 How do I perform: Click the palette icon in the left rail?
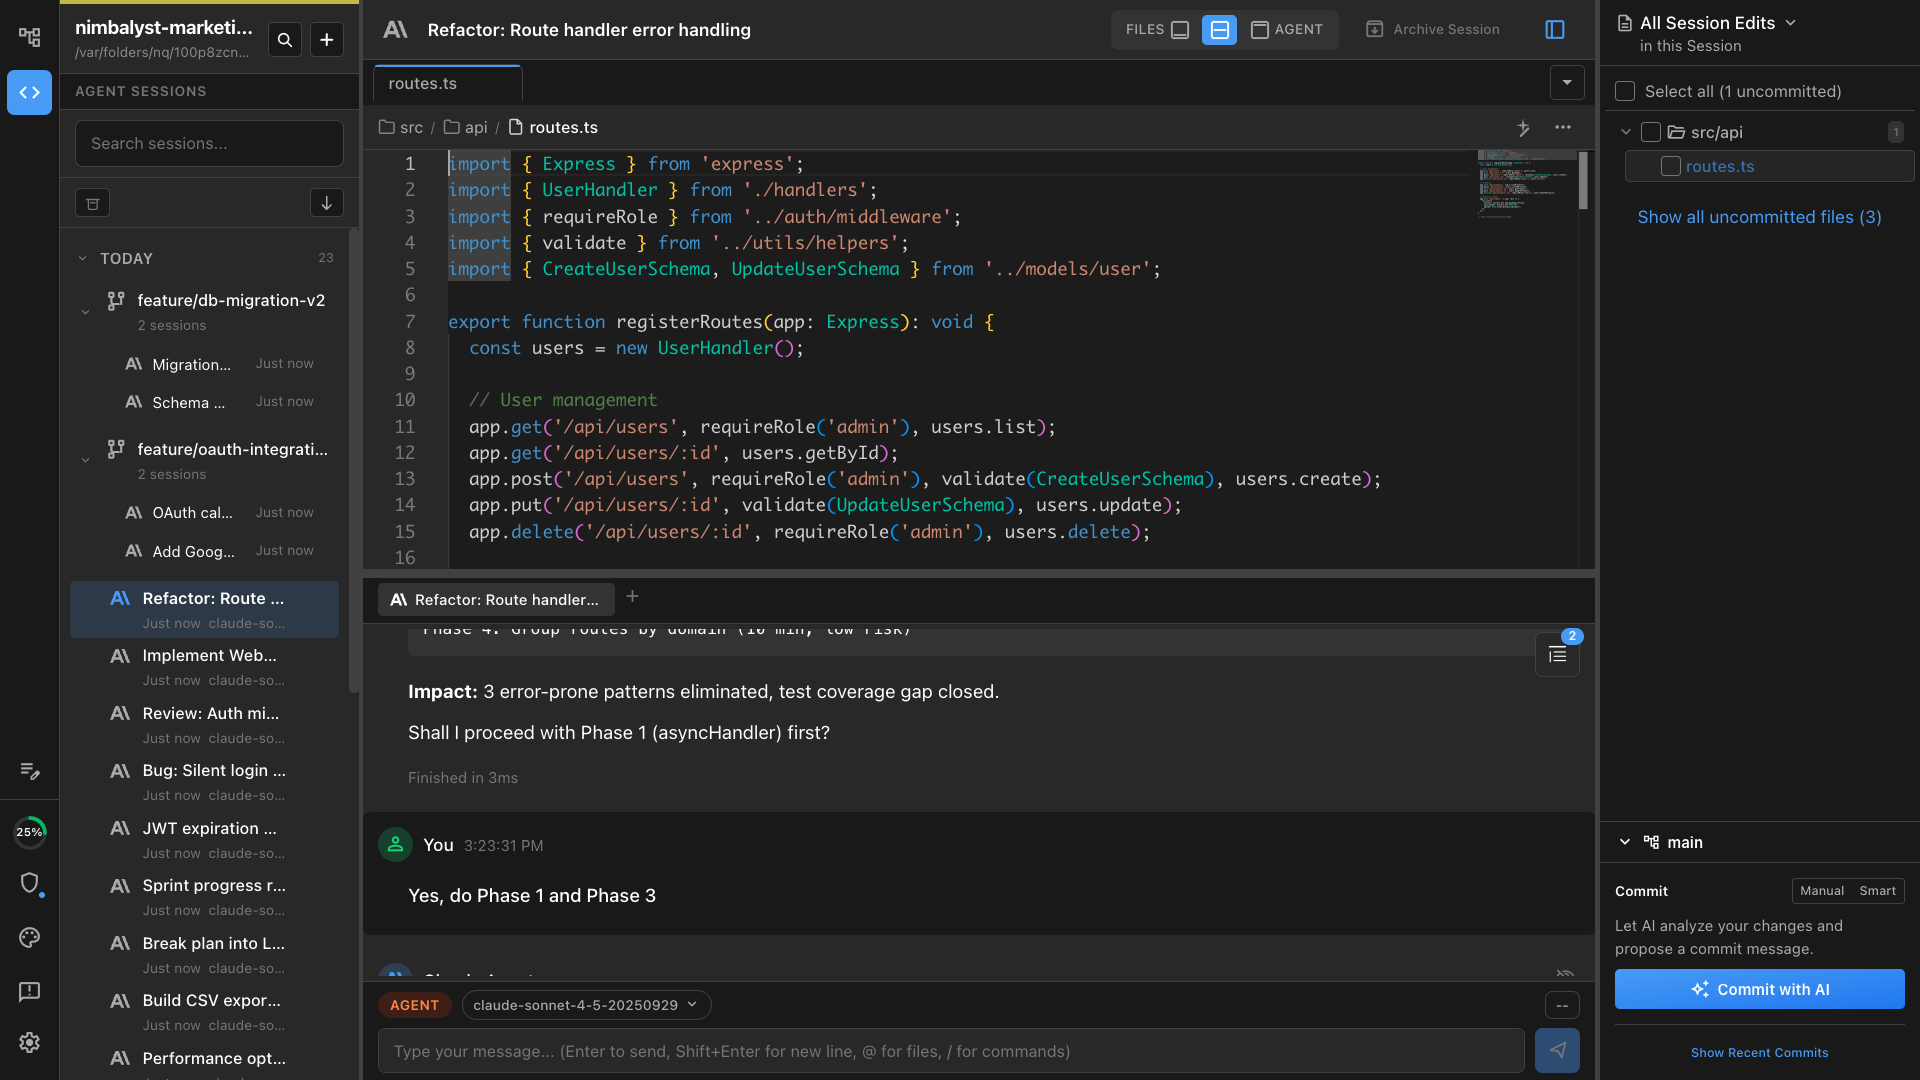point(29,937)
